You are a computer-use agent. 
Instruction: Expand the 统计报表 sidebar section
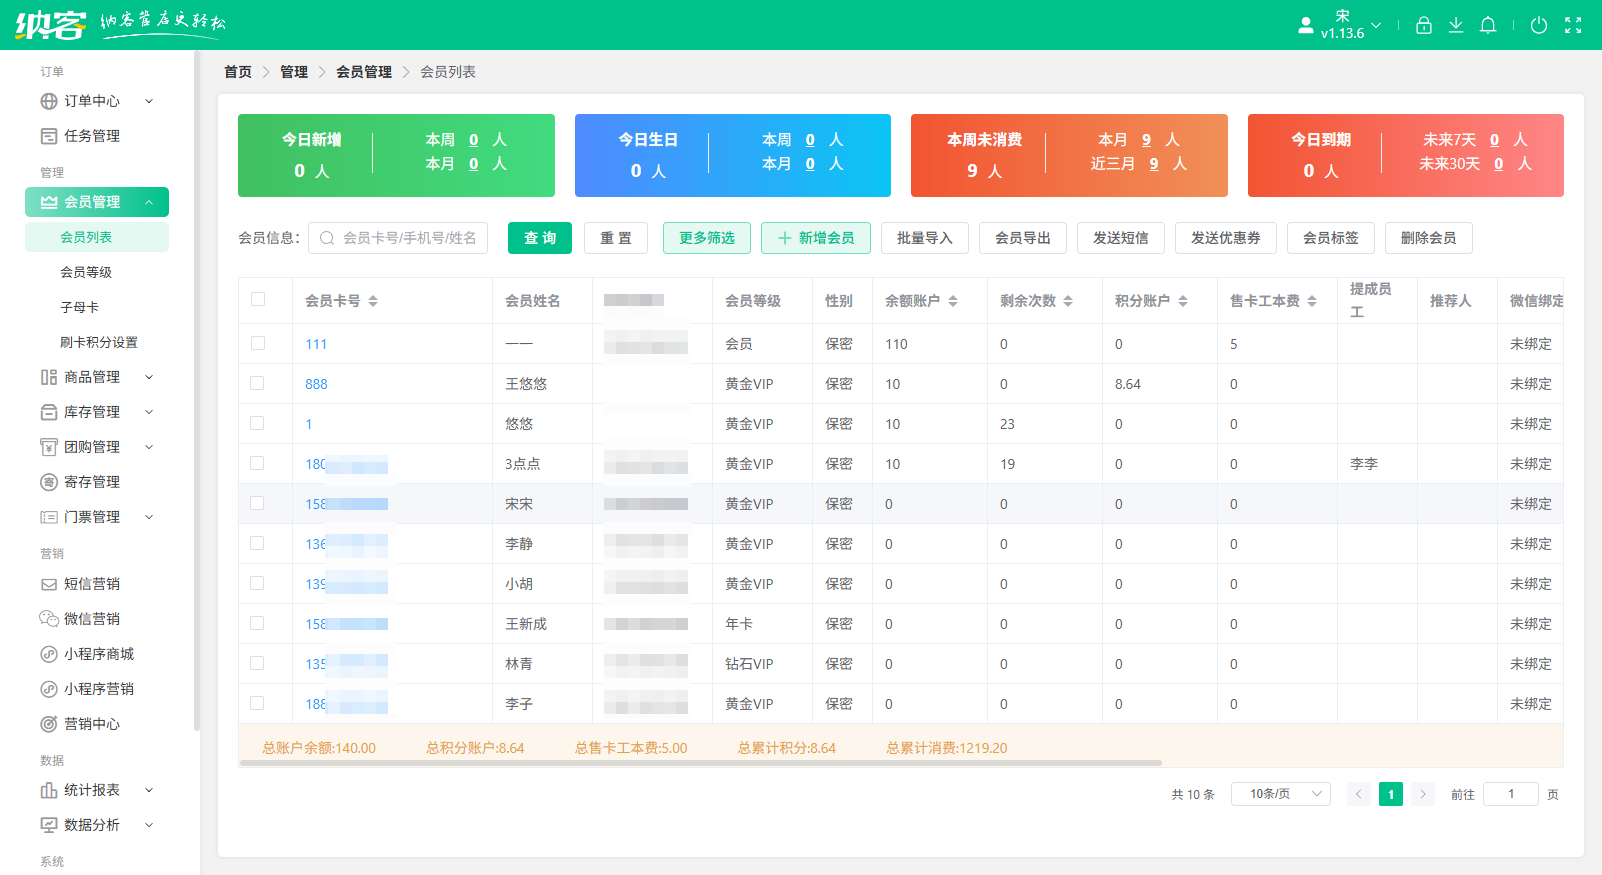point(149,790)
